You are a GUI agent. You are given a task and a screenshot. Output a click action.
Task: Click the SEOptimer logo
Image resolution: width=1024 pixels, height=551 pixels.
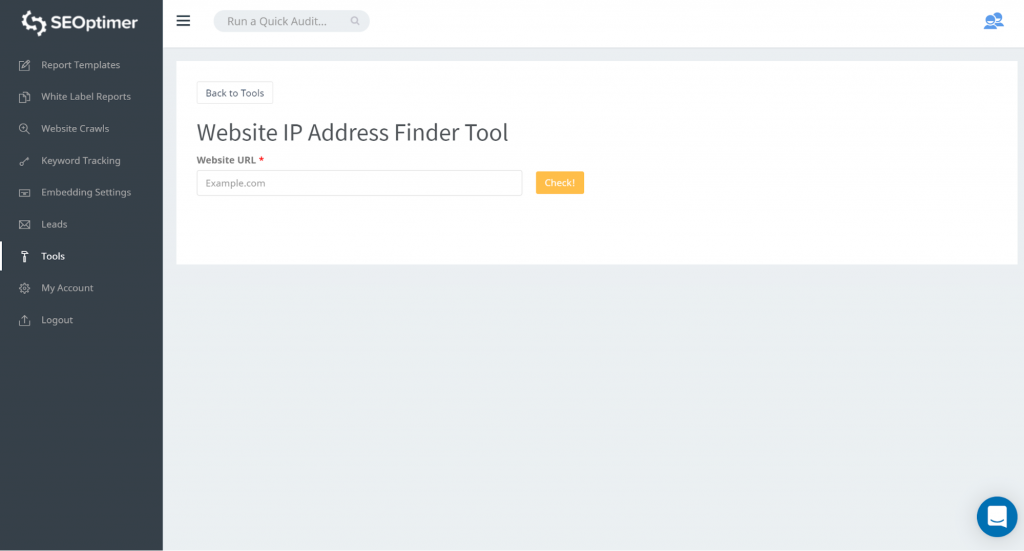[x=80, y=22]
